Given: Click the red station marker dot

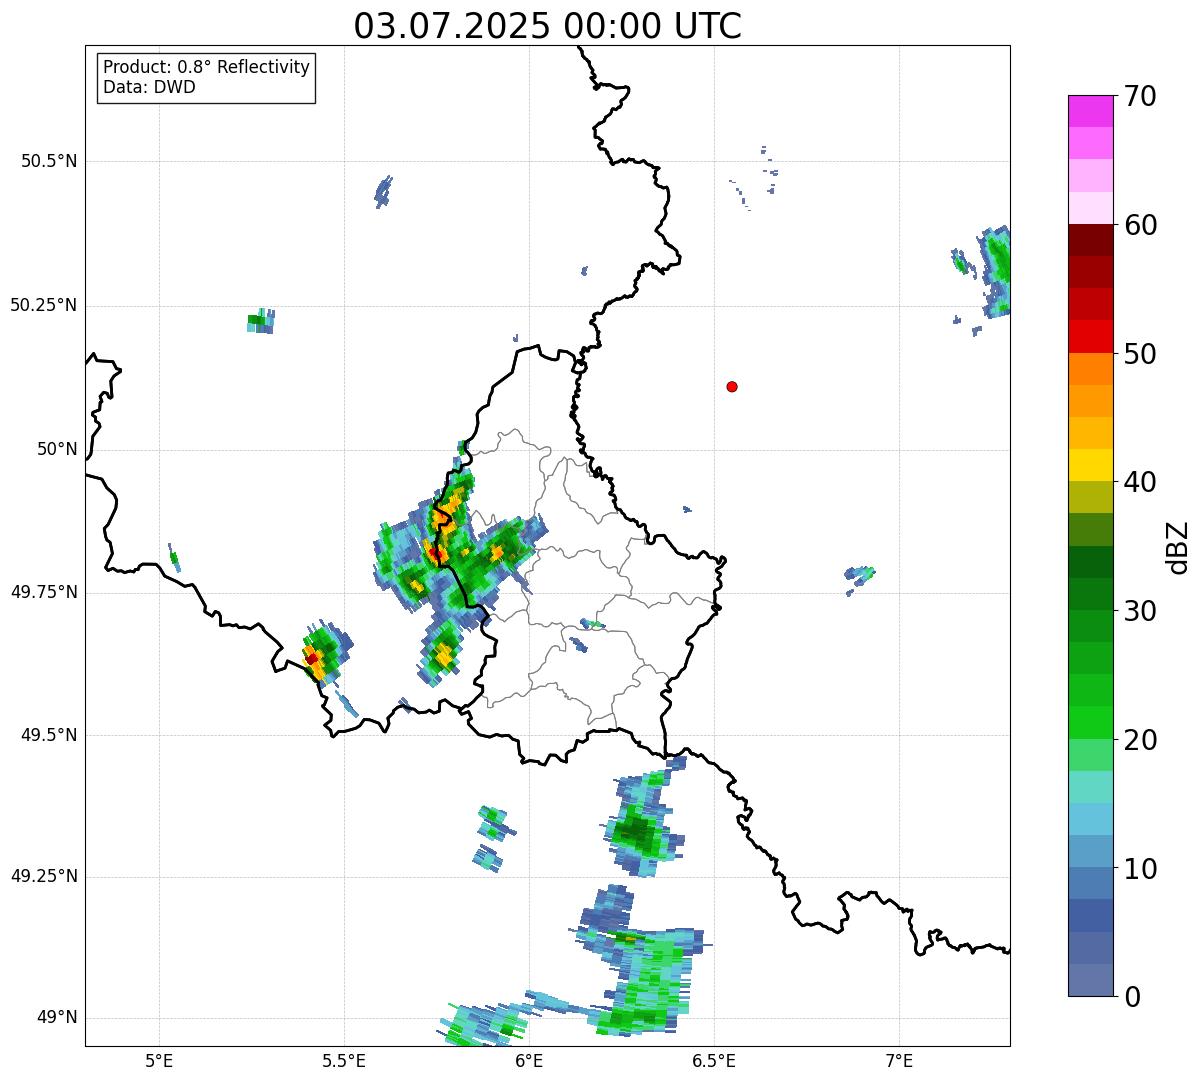Looking at the screenshot, I should point(732,386).
